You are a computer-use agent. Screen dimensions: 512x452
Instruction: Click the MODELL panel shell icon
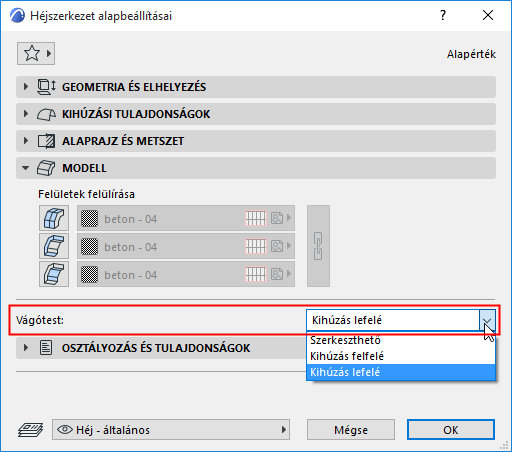46,168
